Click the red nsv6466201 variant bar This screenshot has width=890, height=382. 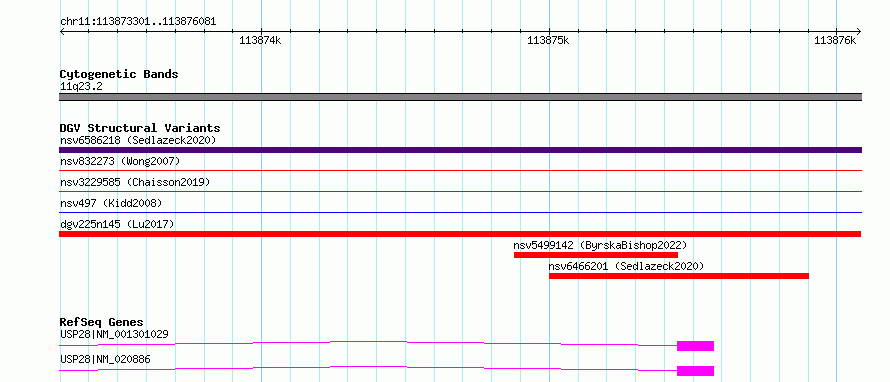tap(679, 276)
